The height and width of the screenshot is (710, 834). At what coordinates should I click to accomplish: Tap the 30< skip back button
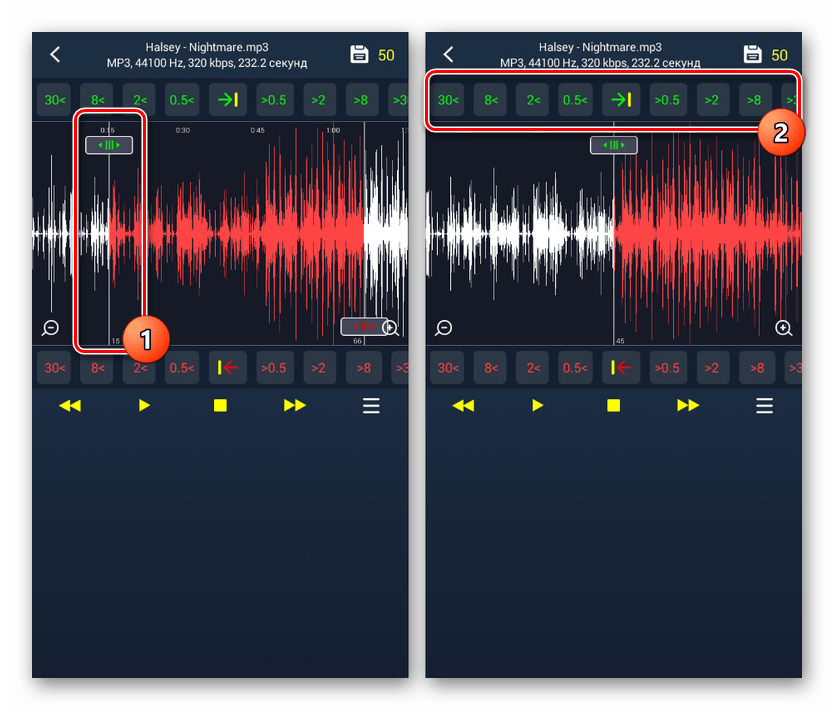tap(53, 99)
